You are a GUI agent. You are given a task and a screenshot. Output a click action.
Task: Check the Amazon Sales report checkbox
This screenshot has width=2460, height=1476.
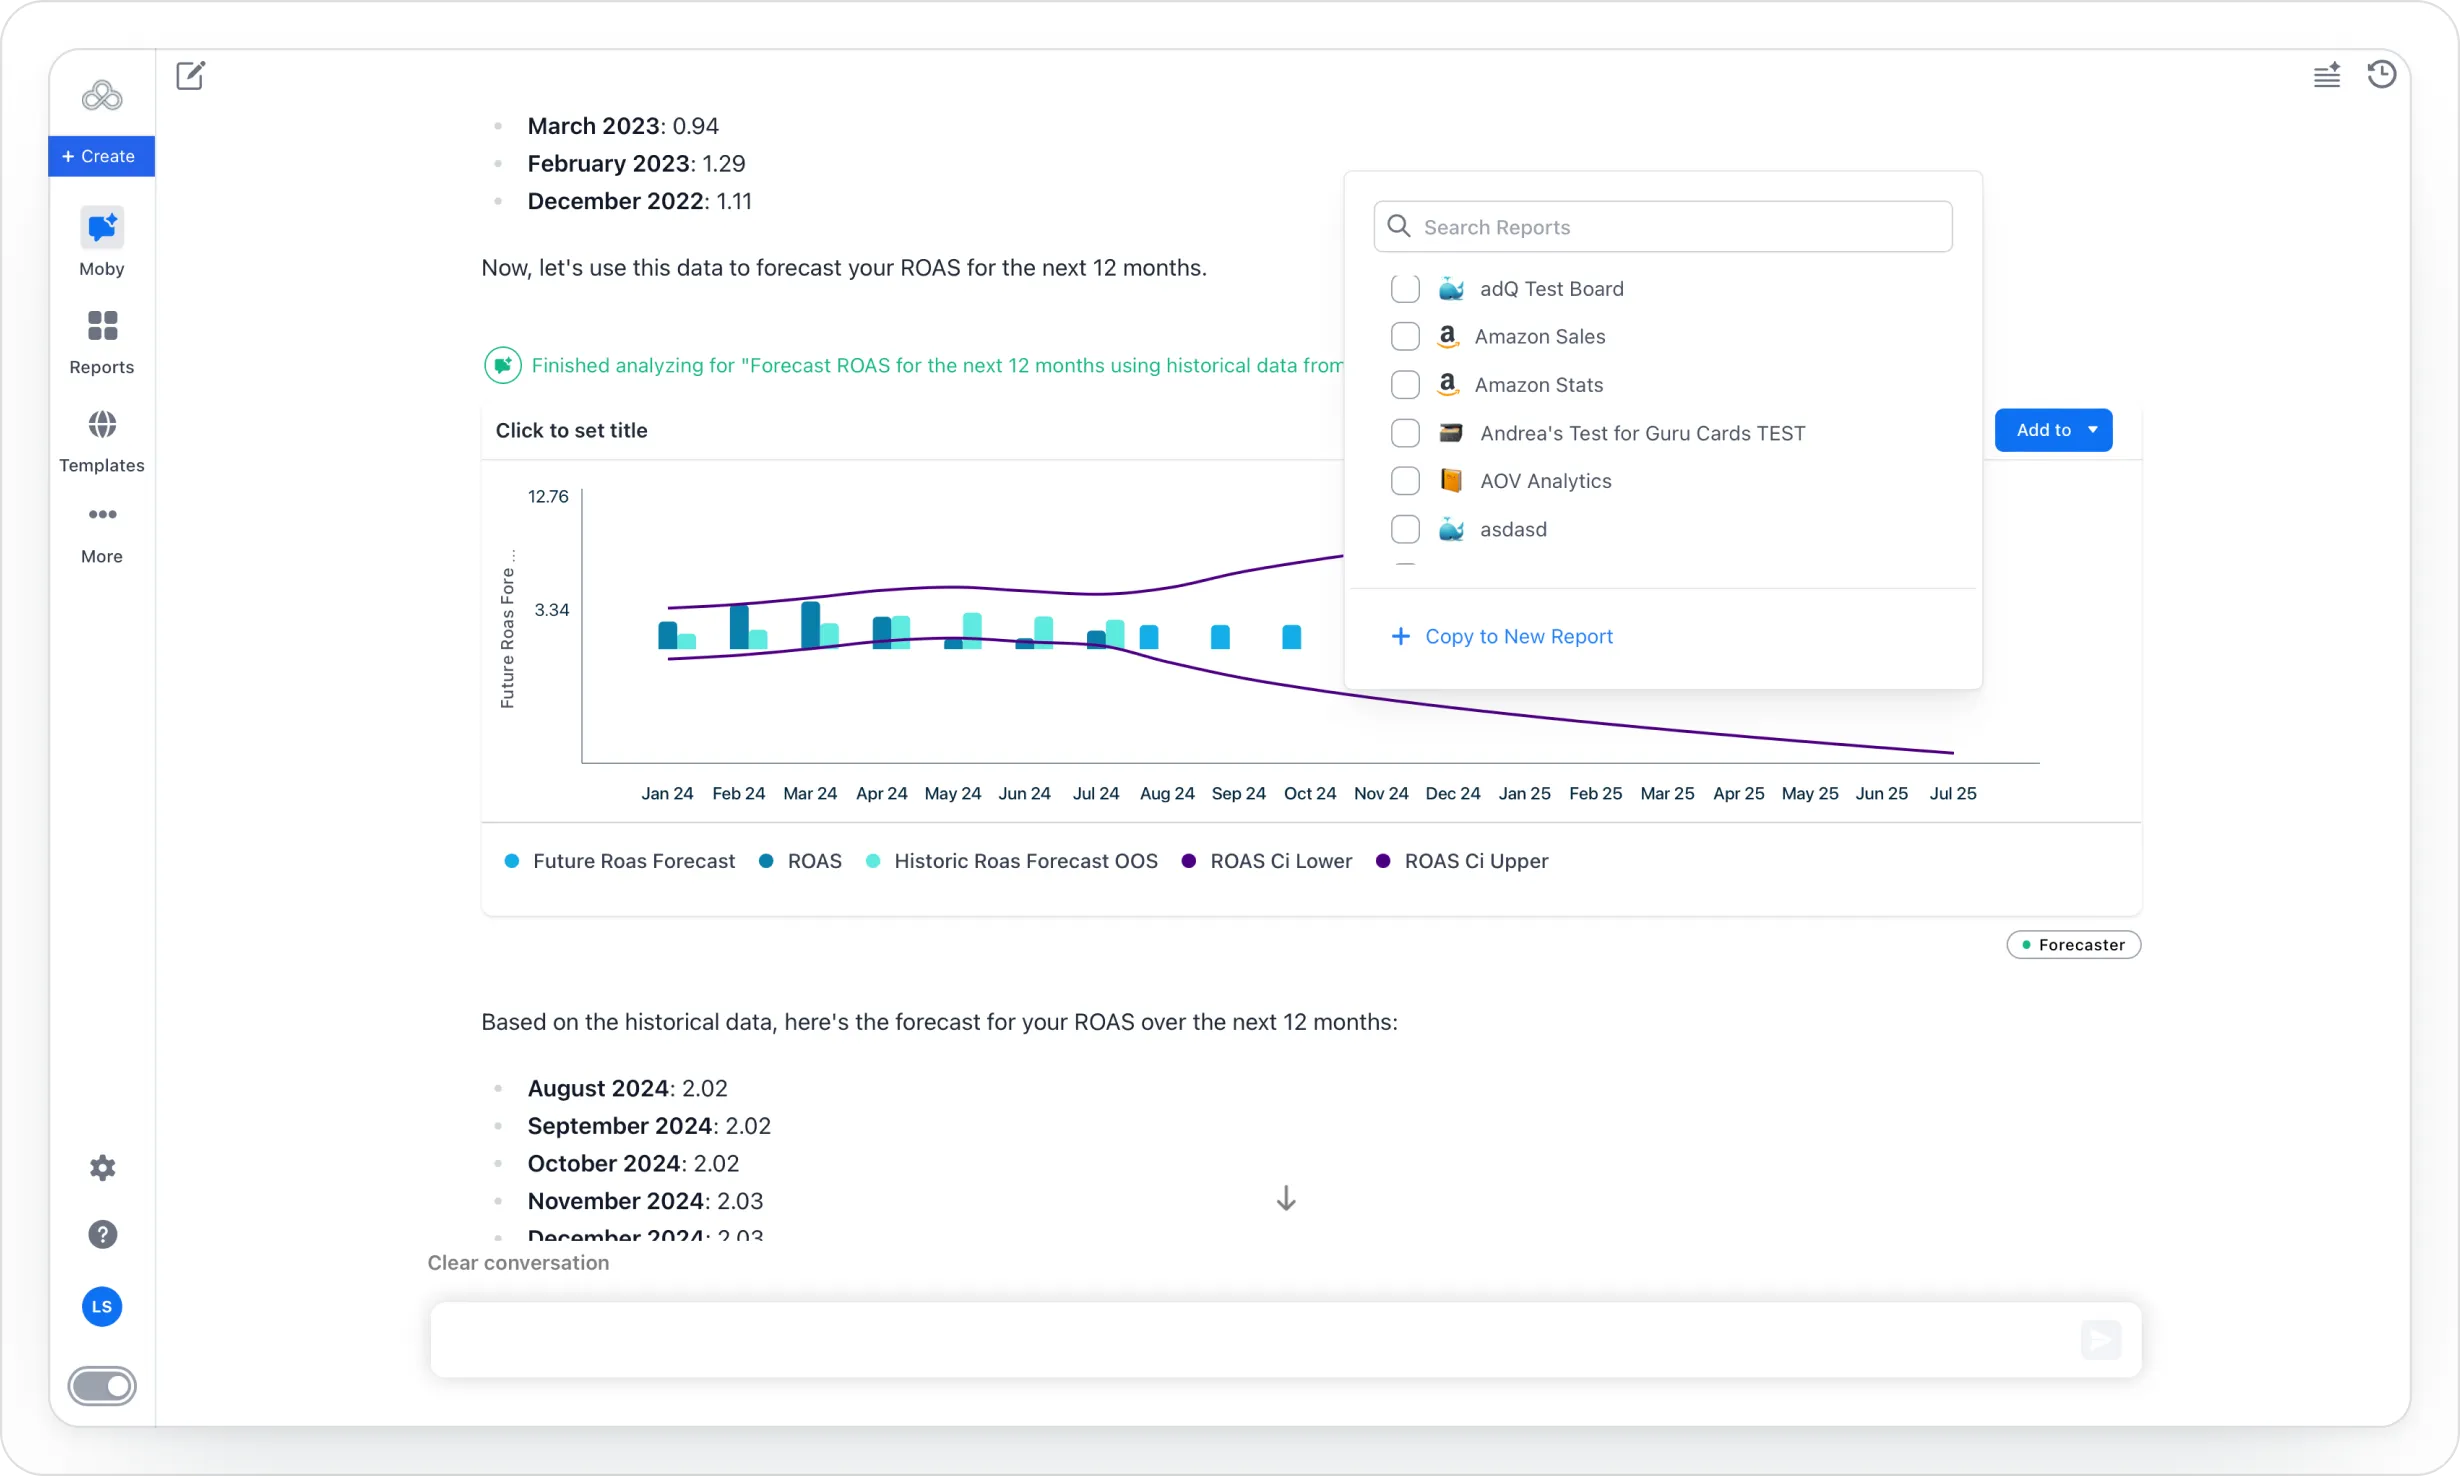pyautogui.click(x=1405, y=337)
